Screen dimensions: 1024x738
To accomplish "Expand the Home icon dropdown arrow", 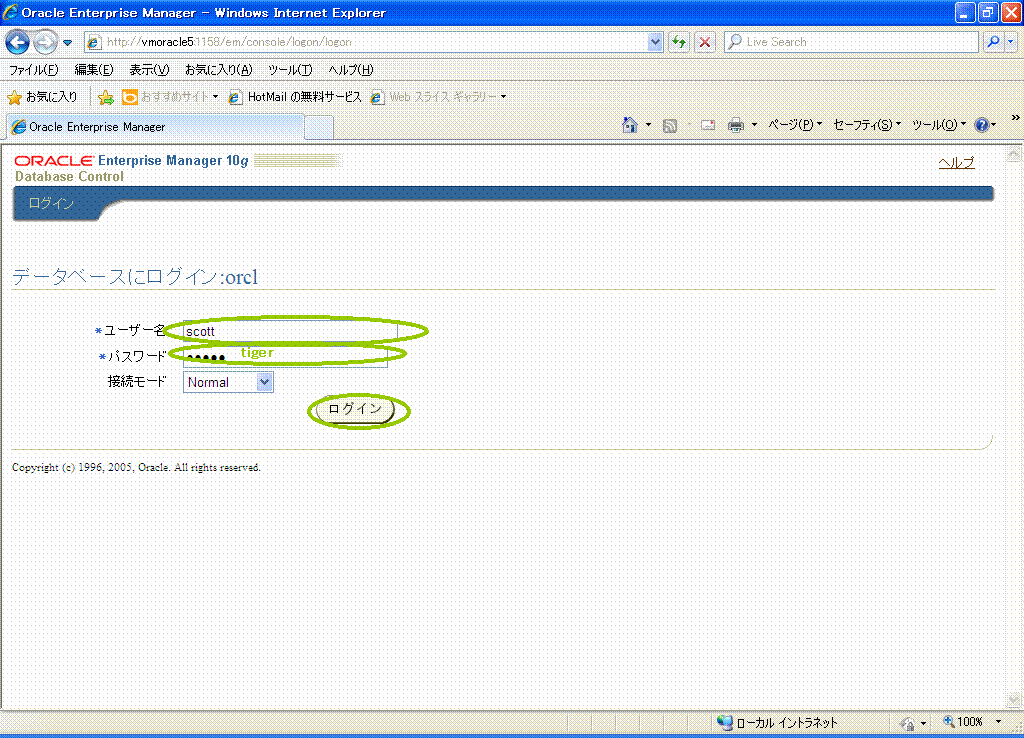I will [x=648, y=125].
